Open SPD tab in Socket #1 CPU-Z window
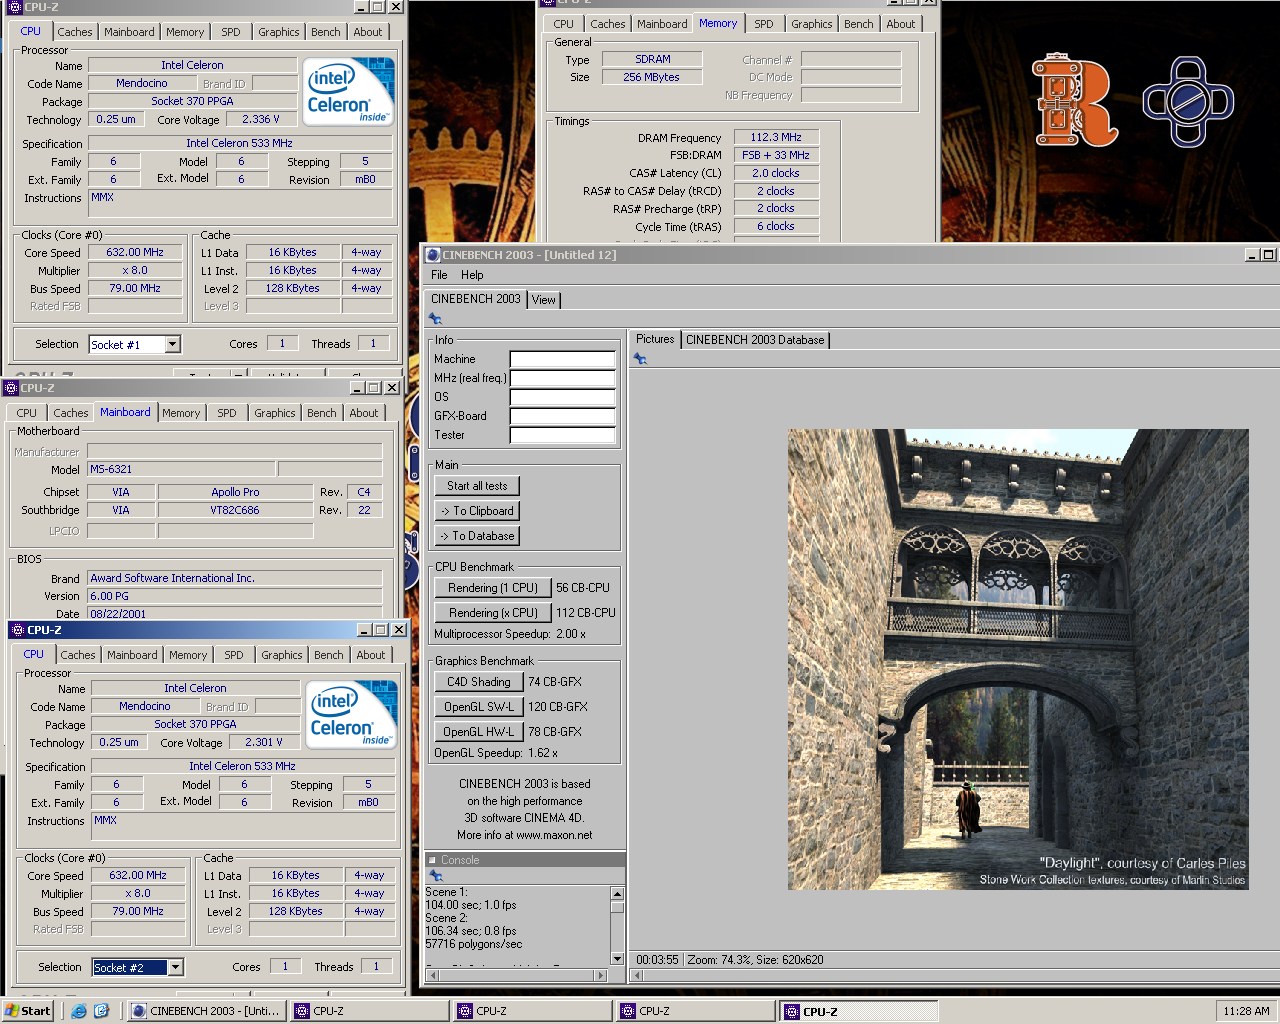Screen dimensions: 1280x1024 [231, 32]
